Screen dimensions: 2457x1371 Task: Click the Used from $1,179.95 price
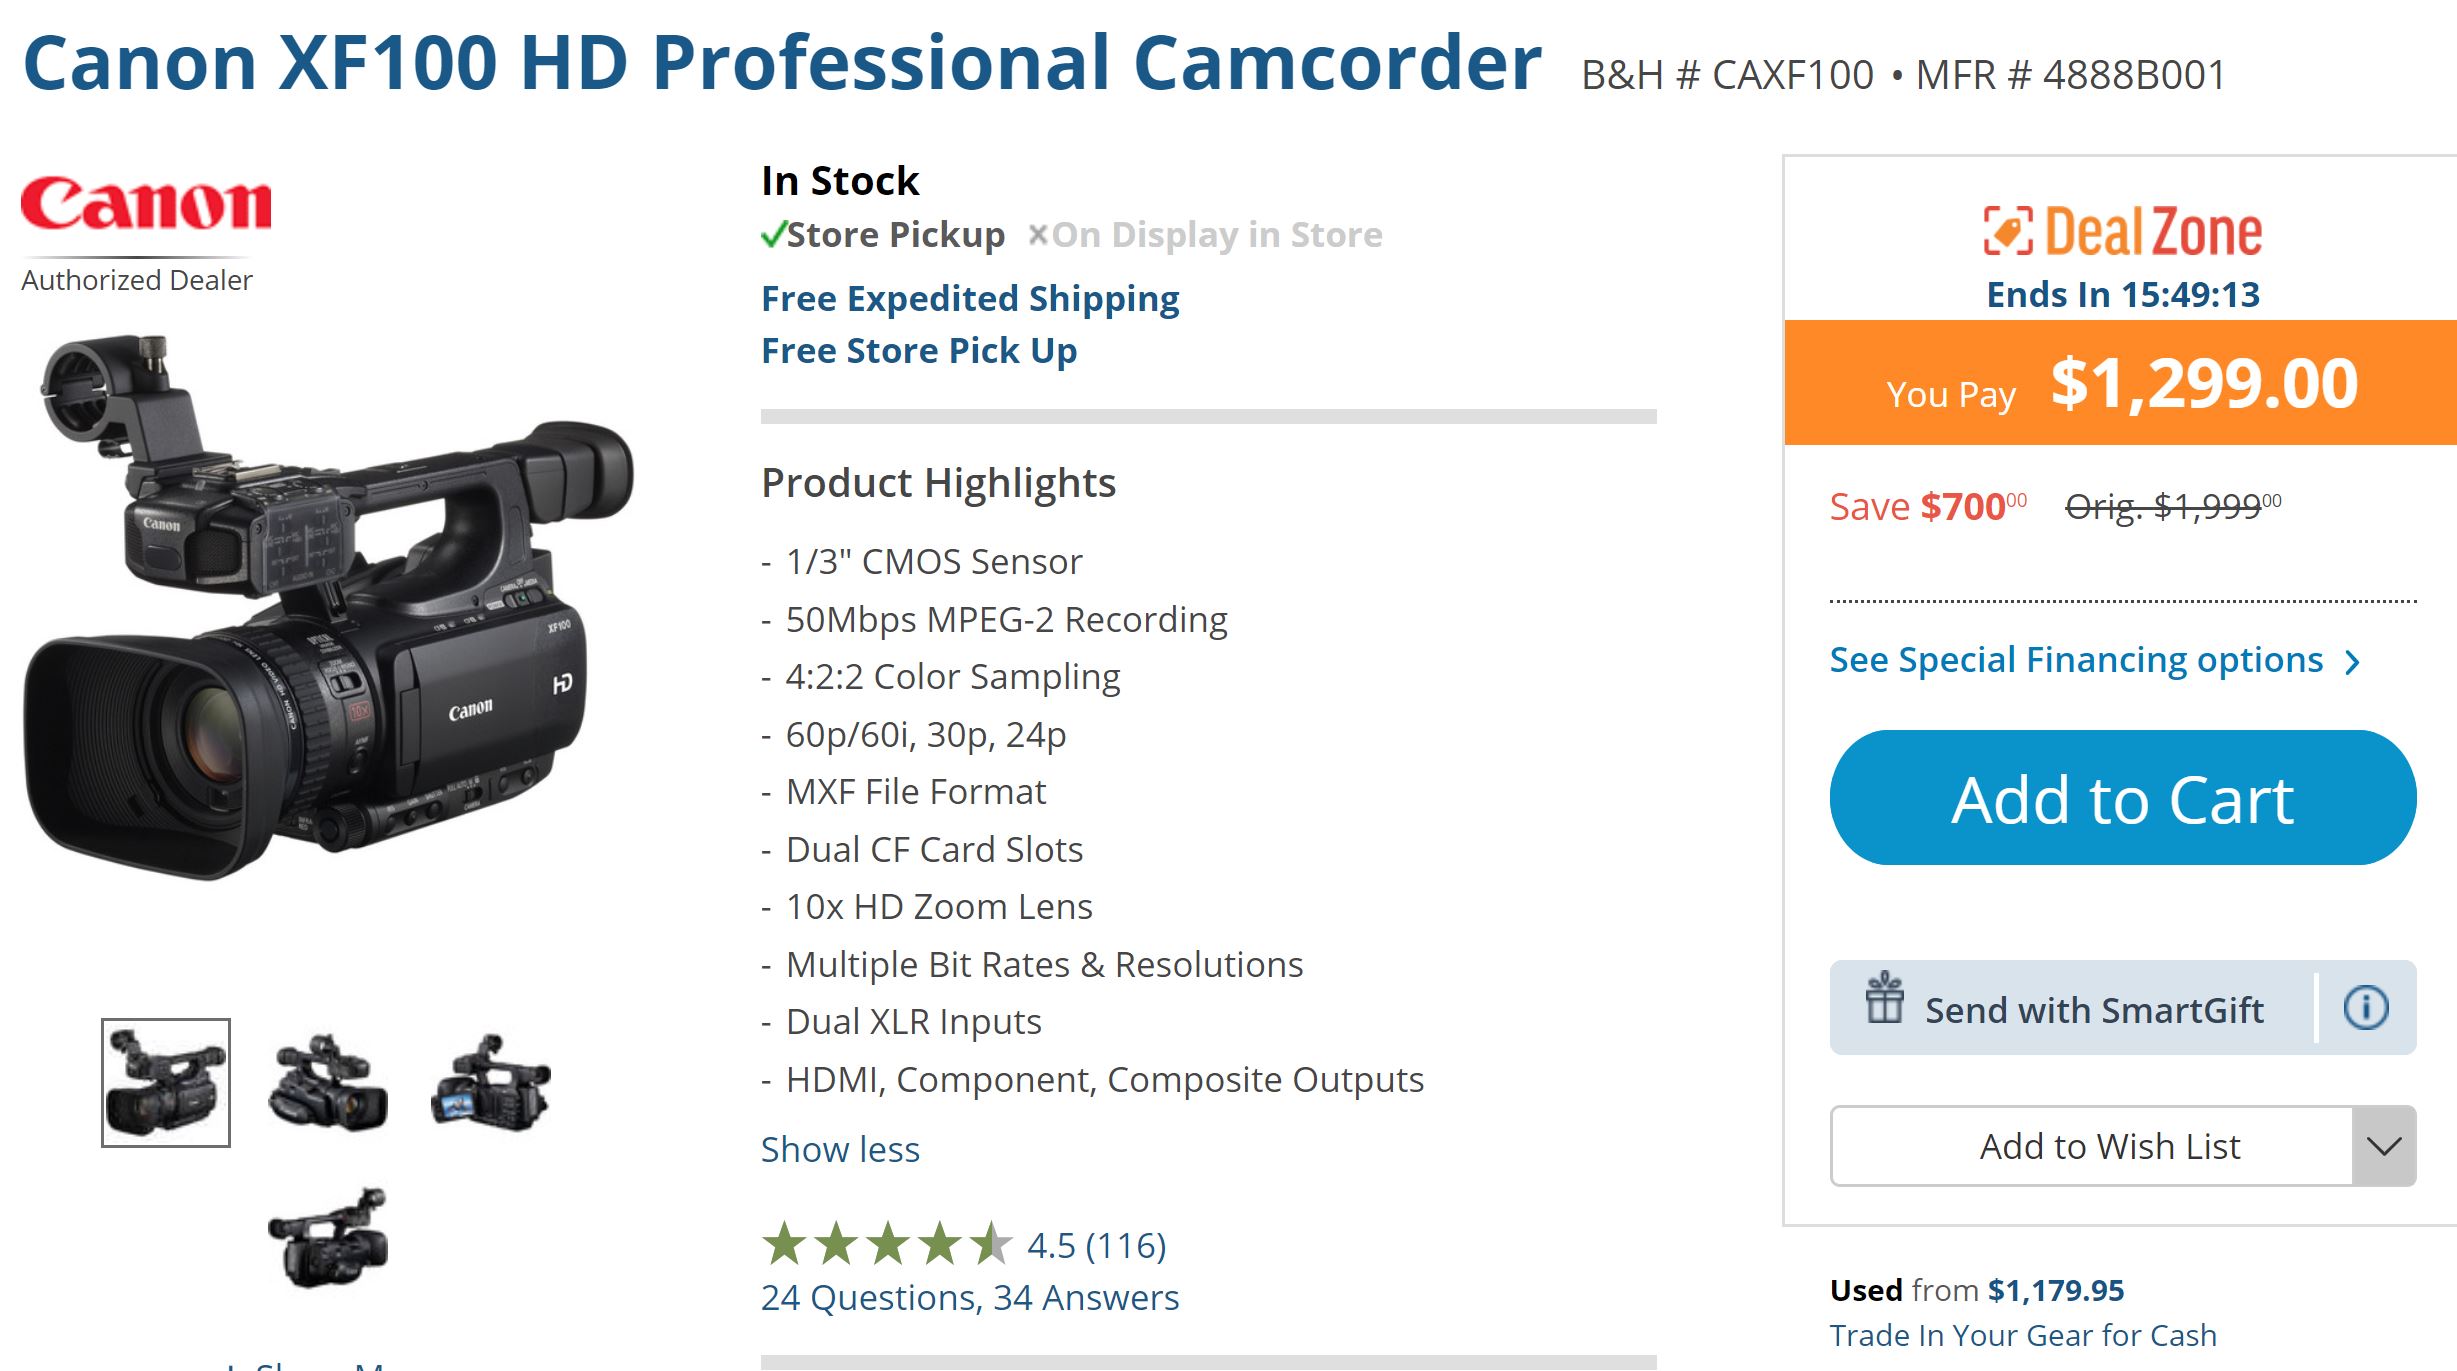pyautogui.click(x=2055, y=1291)
